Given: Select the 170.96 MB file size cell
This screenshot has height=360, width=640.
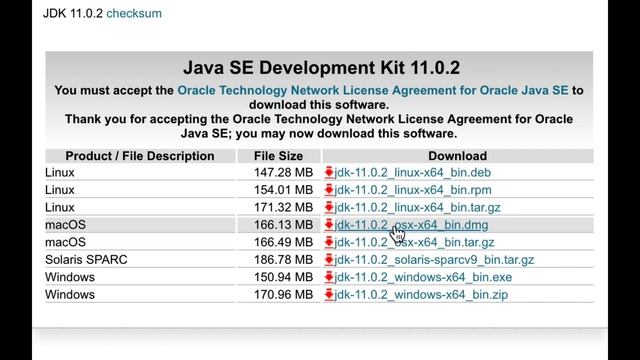Looking at the screenshot, I should (279, 295).
